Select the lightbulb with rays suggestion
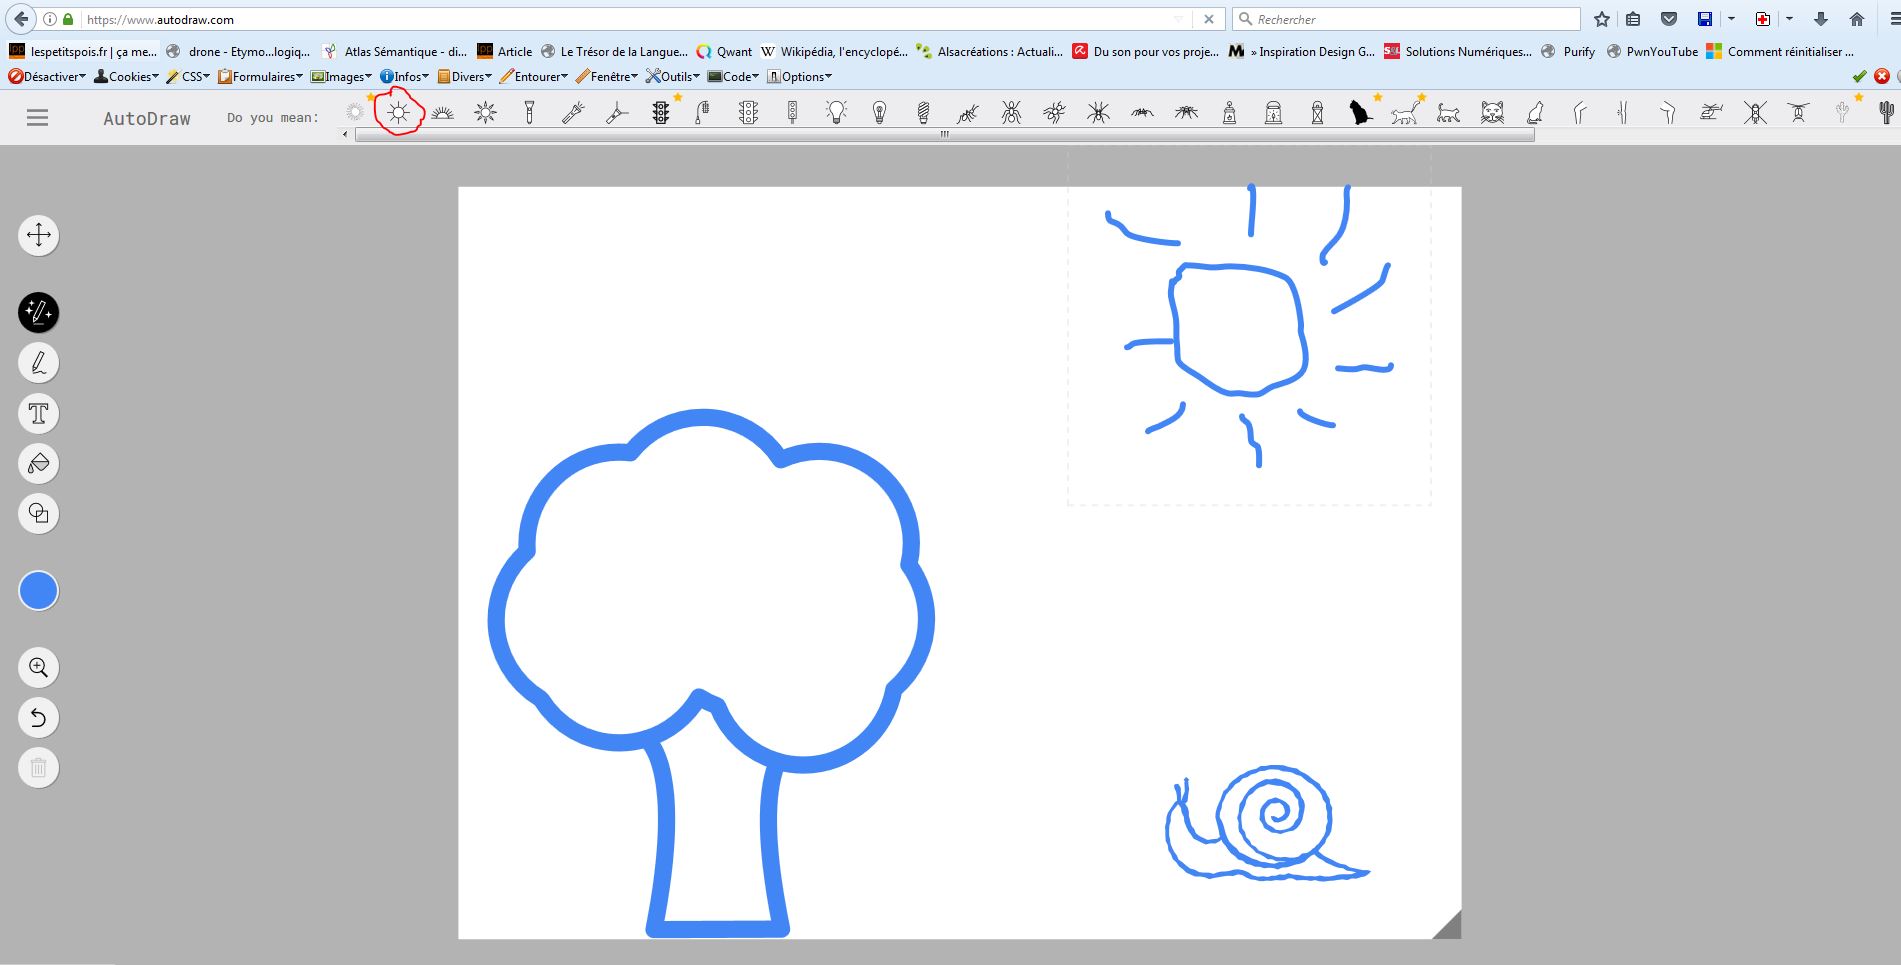 (x=836, y=113)
